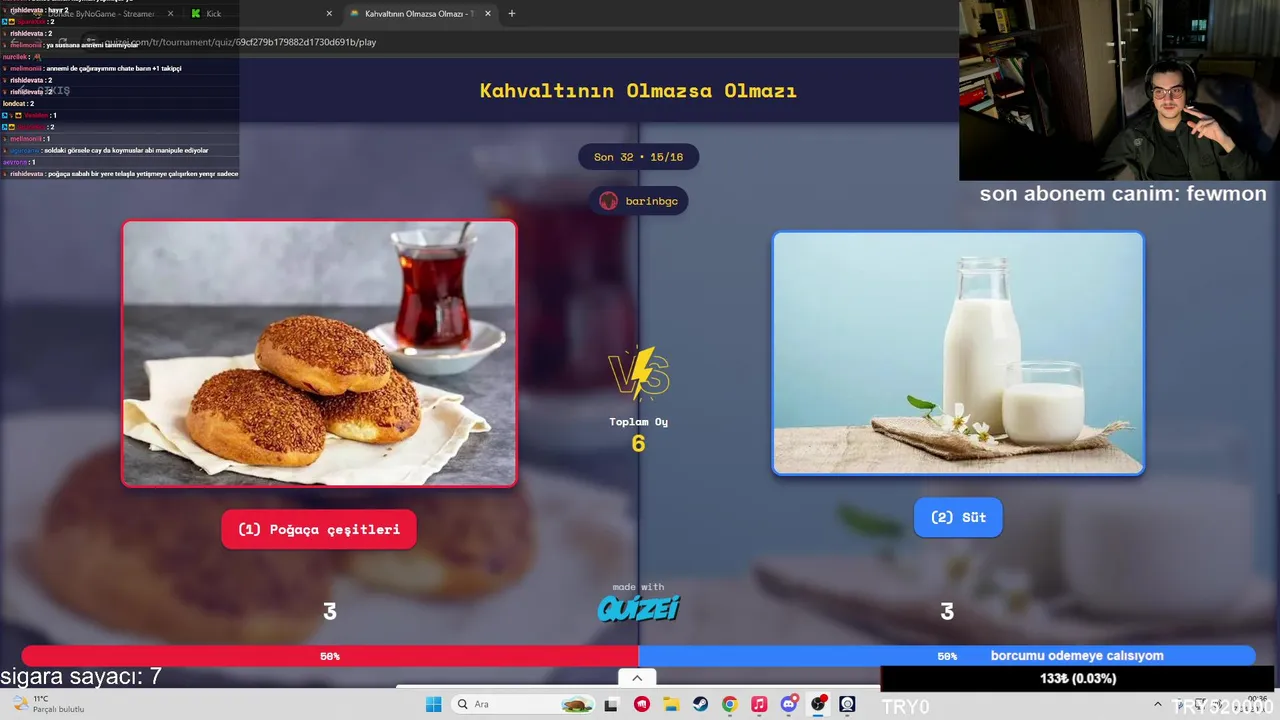Image resolution: width=1280 pixels, height=720 pixels.
Task: Click the taskbar Ara search box
Action: point(521,704)
